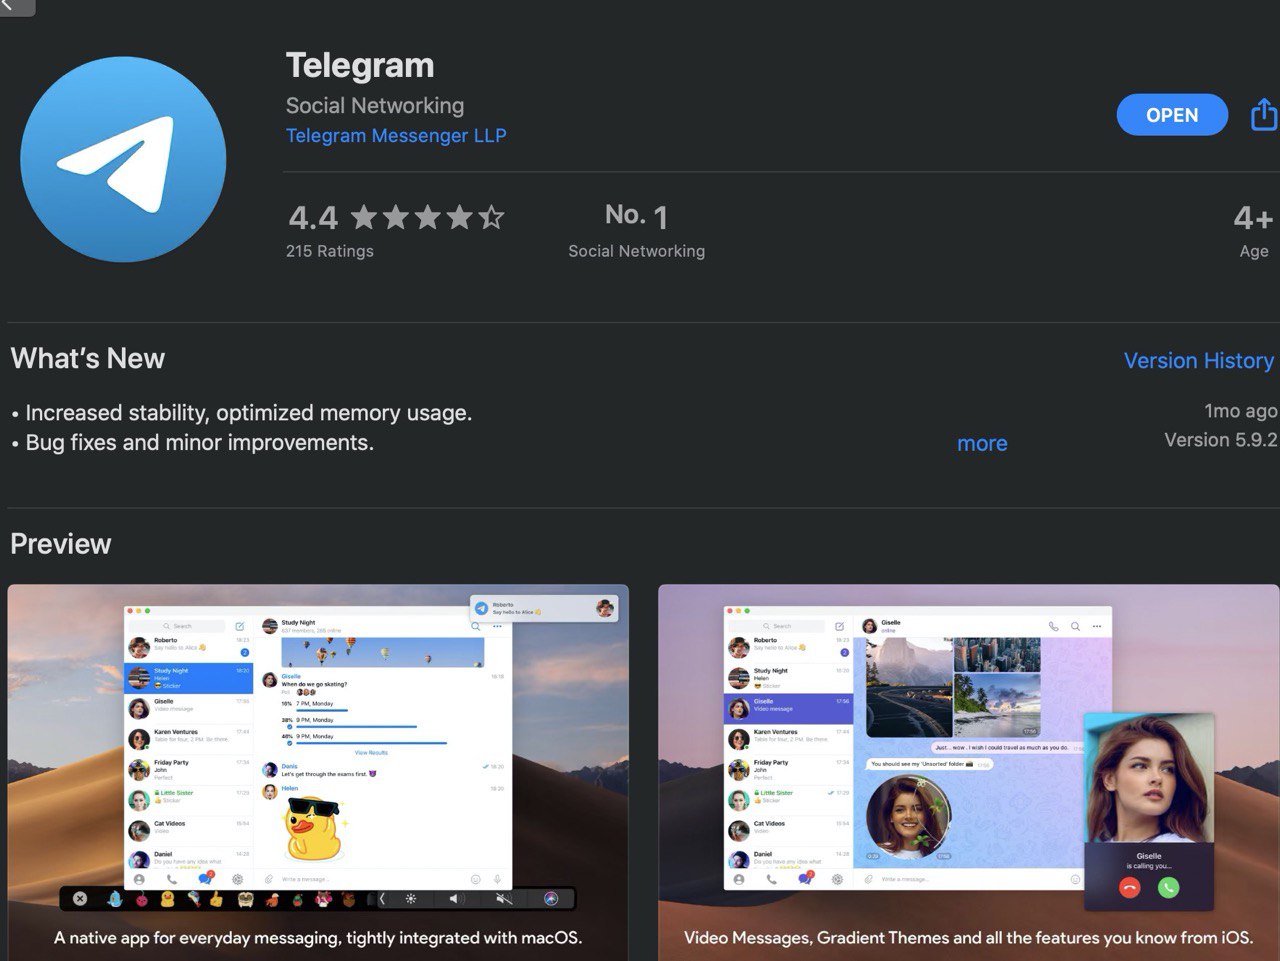Viewport: 1280px width, 961px height.
Task: Click the share icon next to OPEN
Action: 1264,115
